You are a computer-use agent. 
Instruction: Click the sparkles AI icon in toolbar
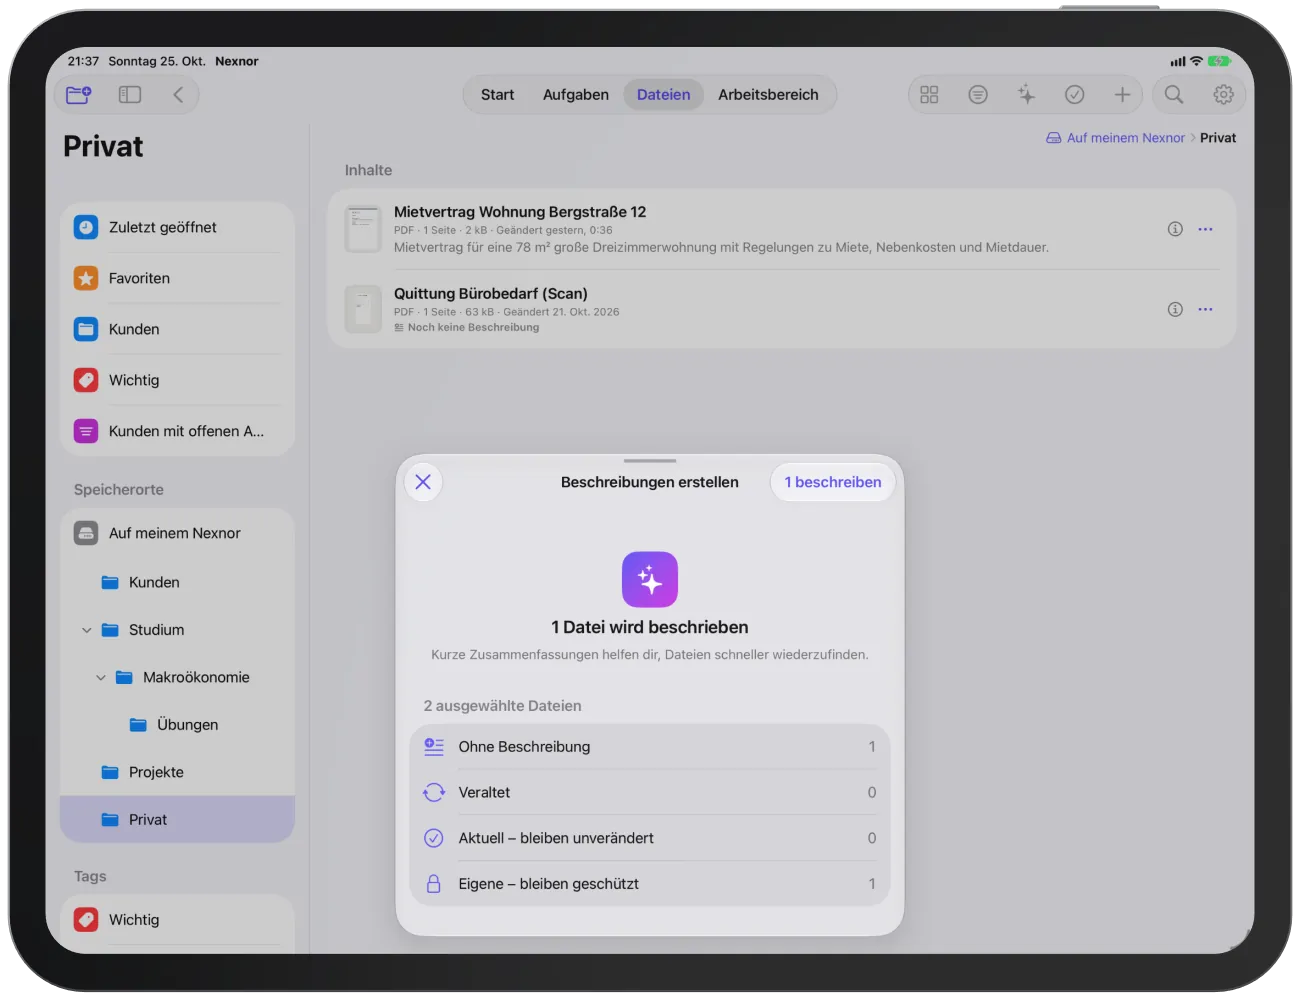[1026, 95]
